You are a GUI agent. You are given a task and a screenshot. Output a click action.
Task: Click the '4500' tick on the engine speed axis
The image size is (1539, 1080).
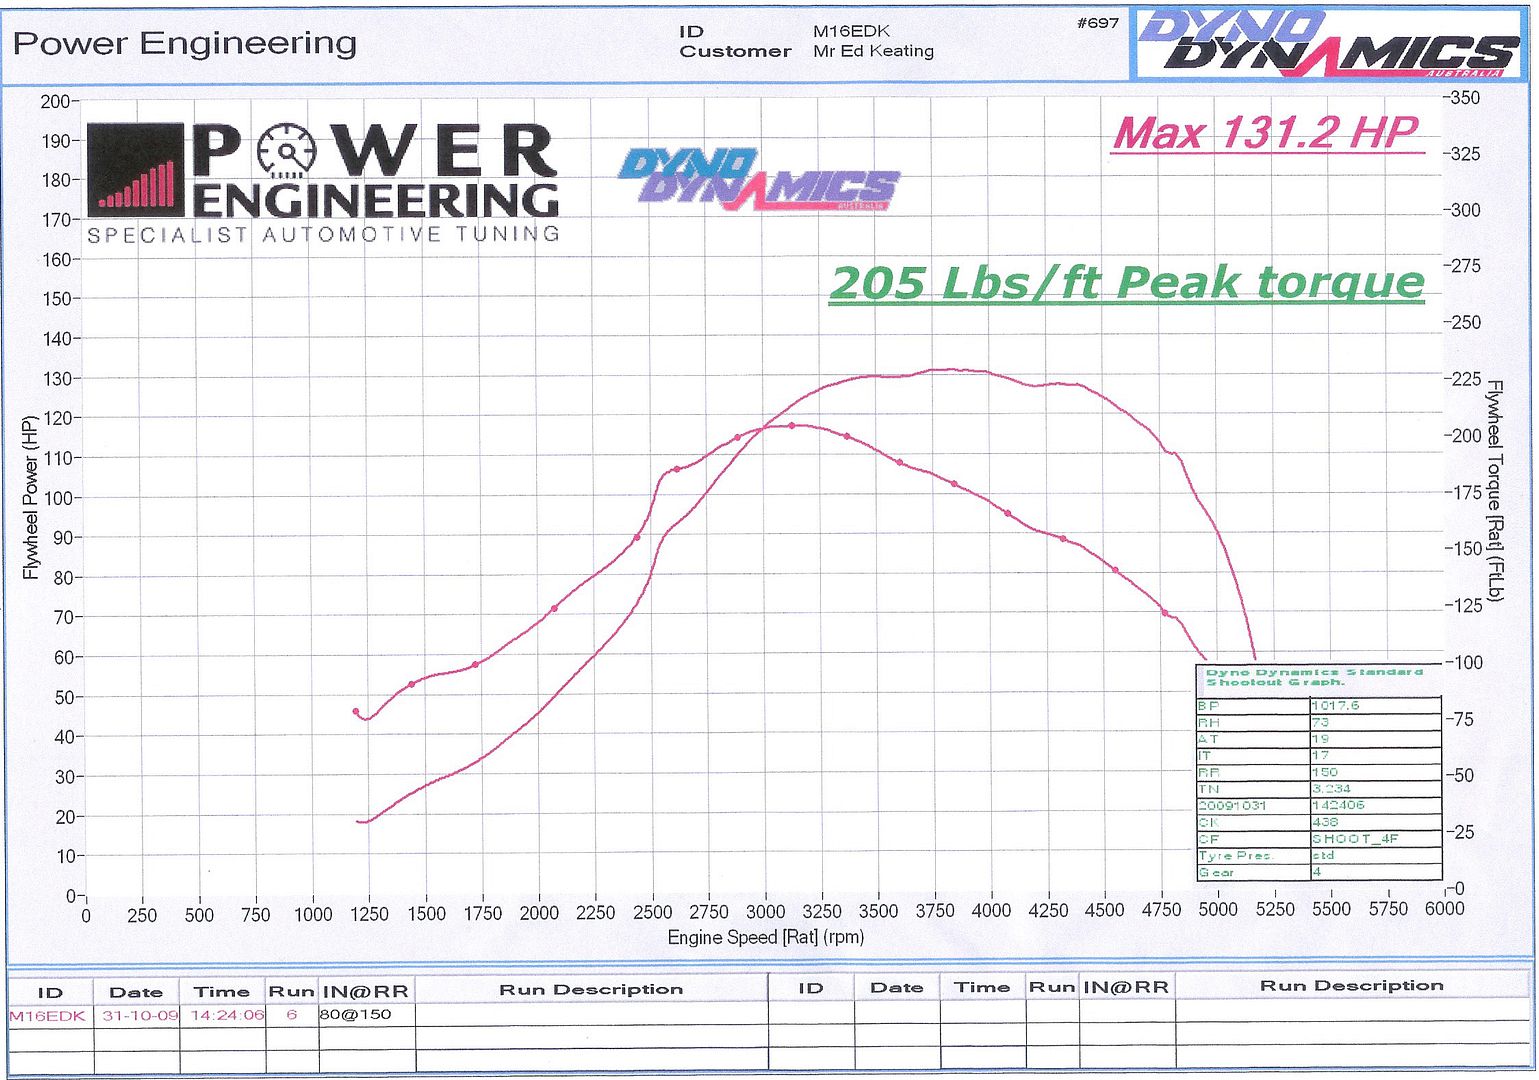pyautogui.click(x=1105, y=910)
